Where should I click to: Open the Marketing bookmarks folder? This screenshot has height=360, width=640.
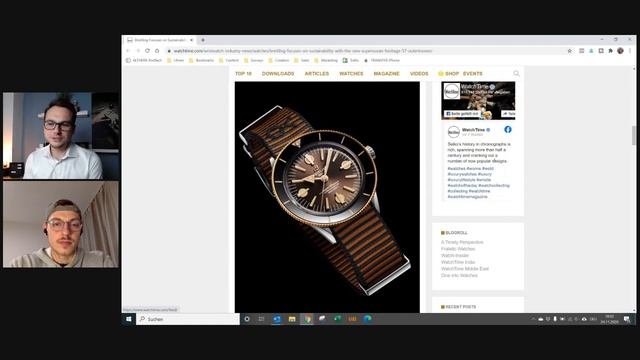(326, 60)
